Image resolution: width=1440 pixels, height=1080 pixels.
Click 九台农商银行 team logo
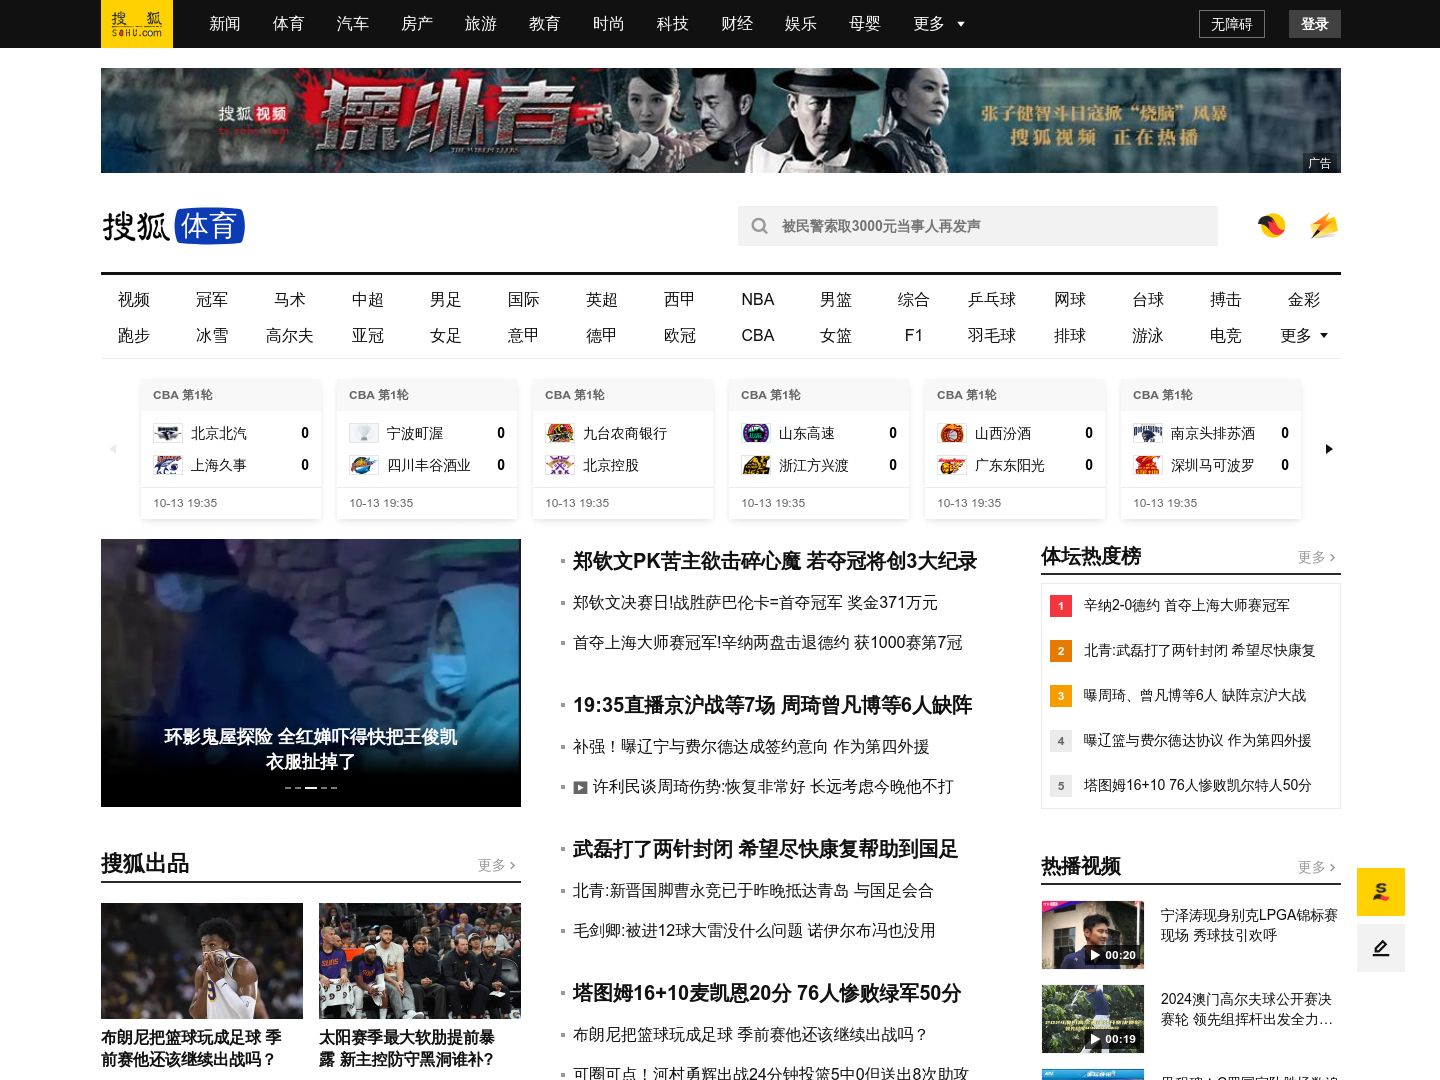[x=560, y=433]
